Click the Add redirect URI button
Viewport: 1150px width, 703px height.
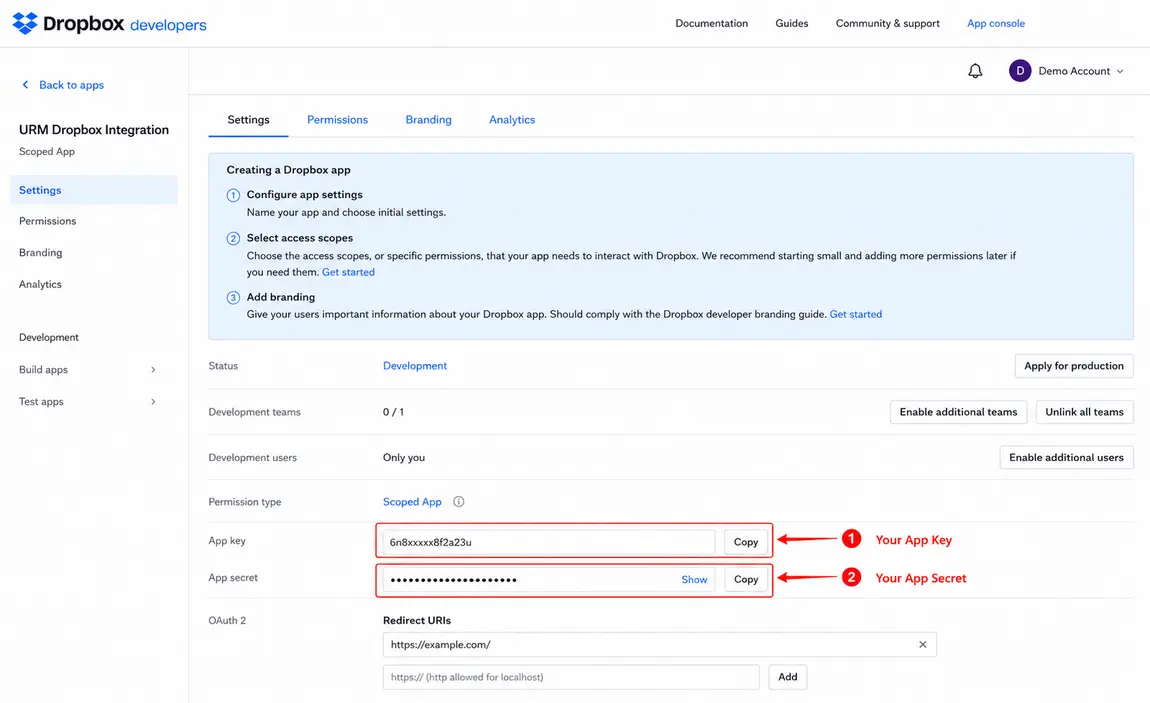point(788,677)
